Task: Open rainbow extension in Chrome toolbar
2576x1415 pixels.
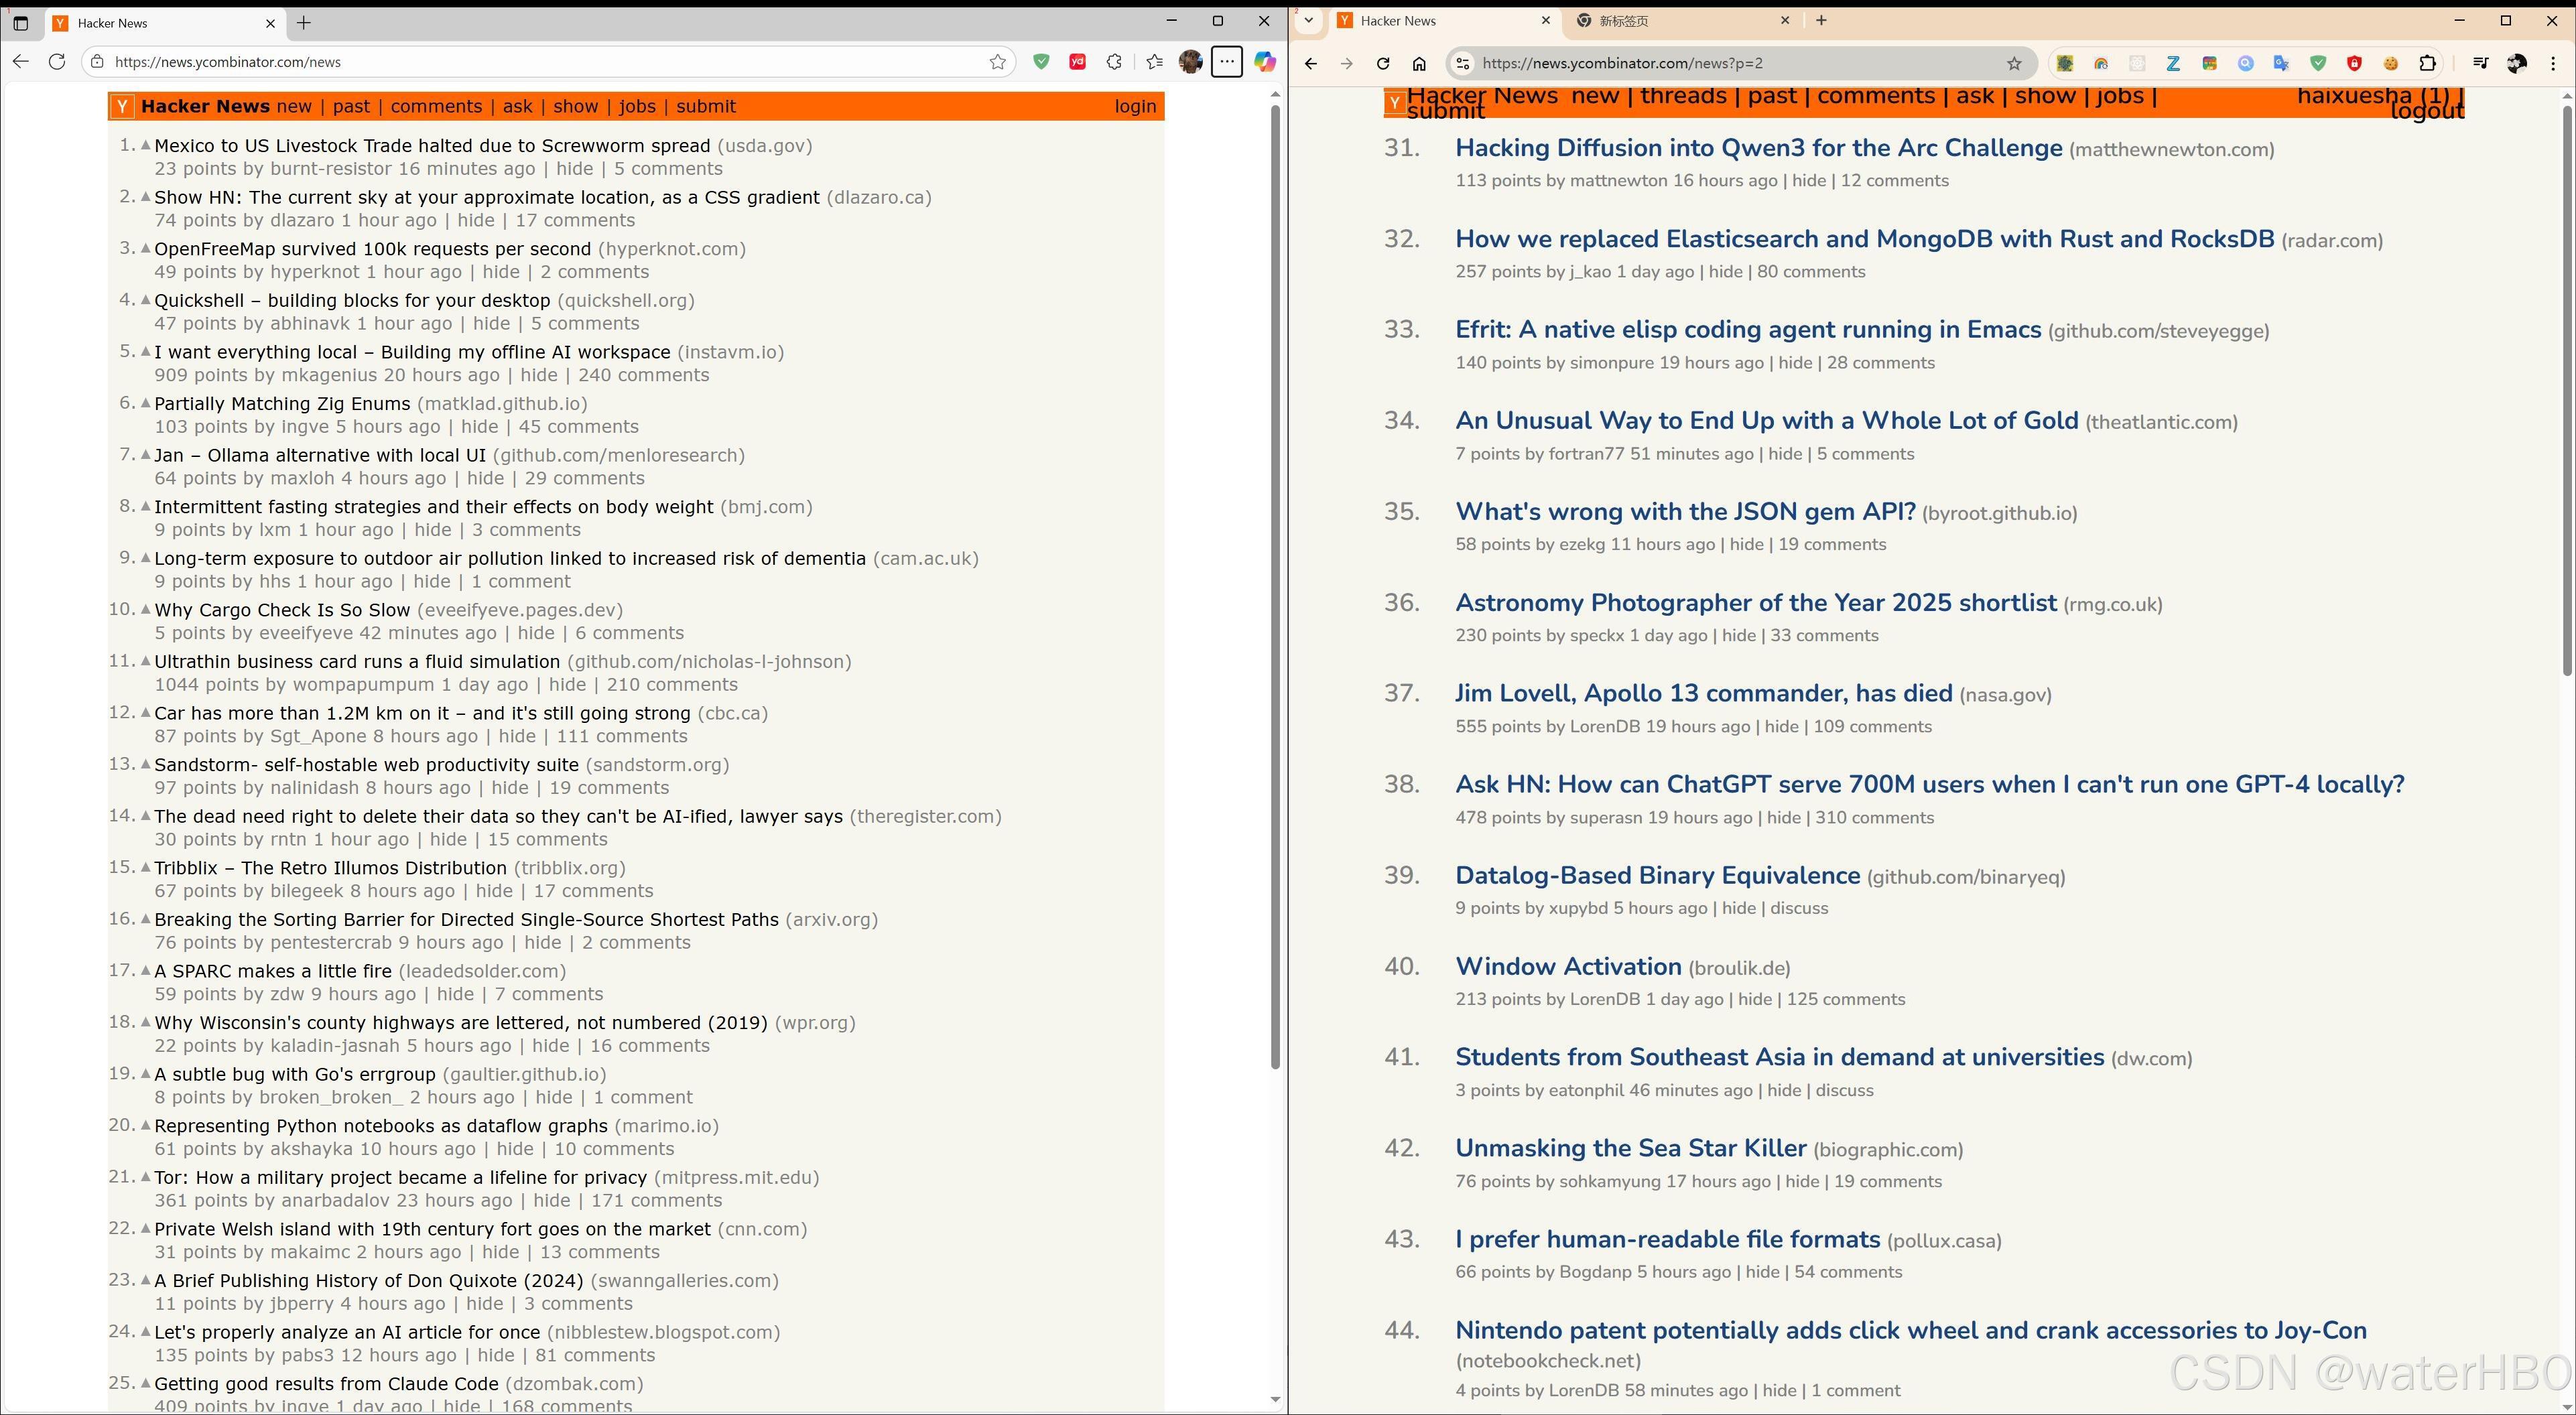Action: coord(2101,64)
